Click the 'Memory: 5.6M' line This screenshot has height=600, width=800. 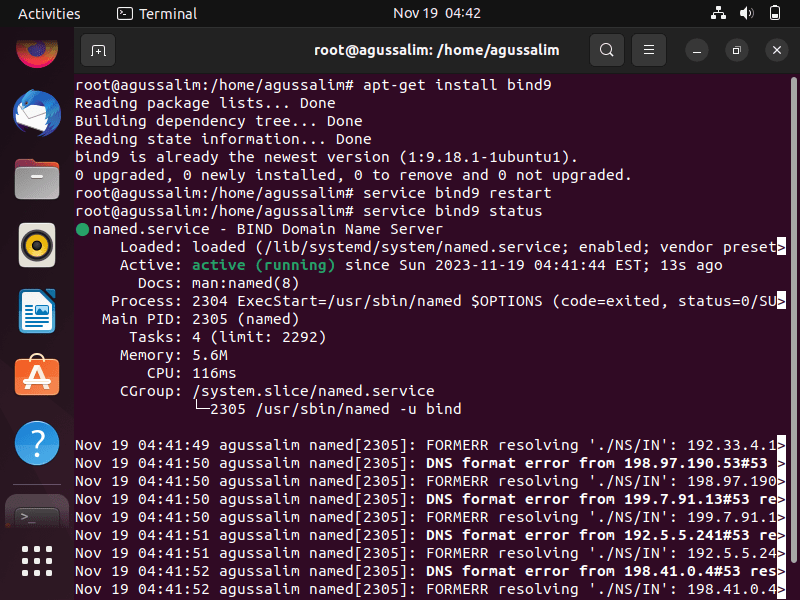click(173, 355)
